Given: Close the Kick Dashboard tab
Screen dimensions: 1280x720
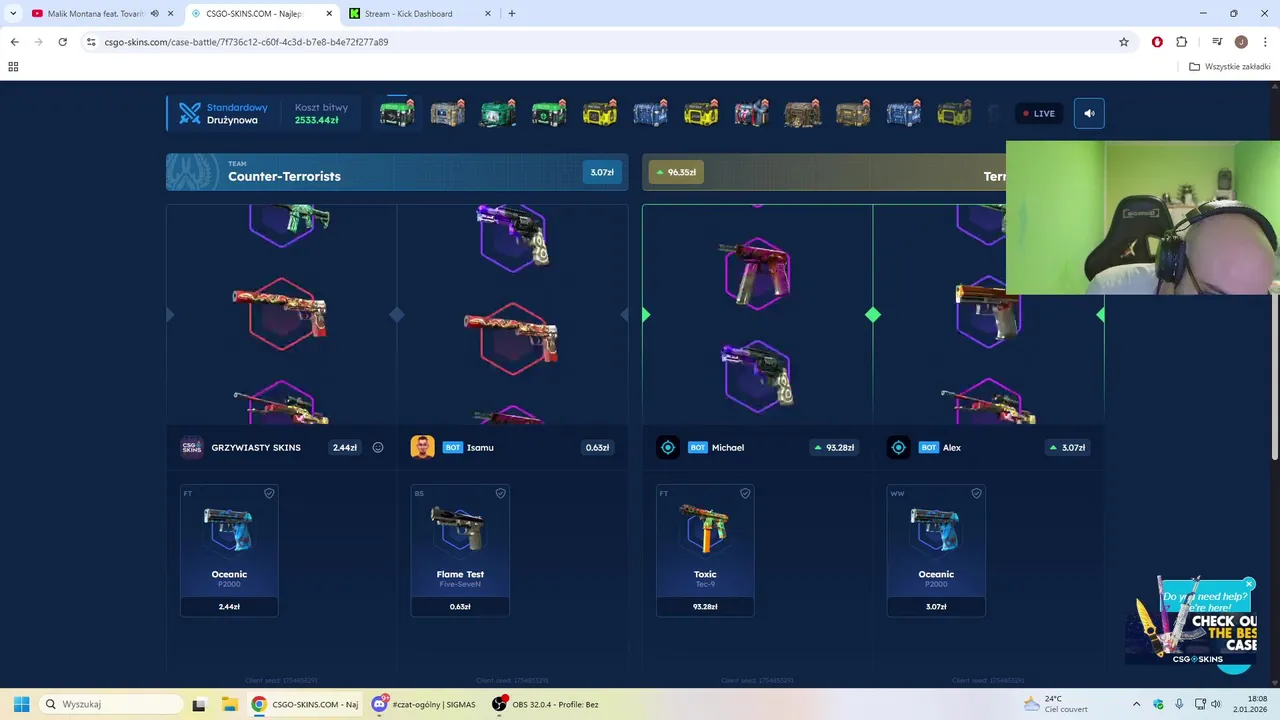Looking at the screenshot, I should point(489,14).
